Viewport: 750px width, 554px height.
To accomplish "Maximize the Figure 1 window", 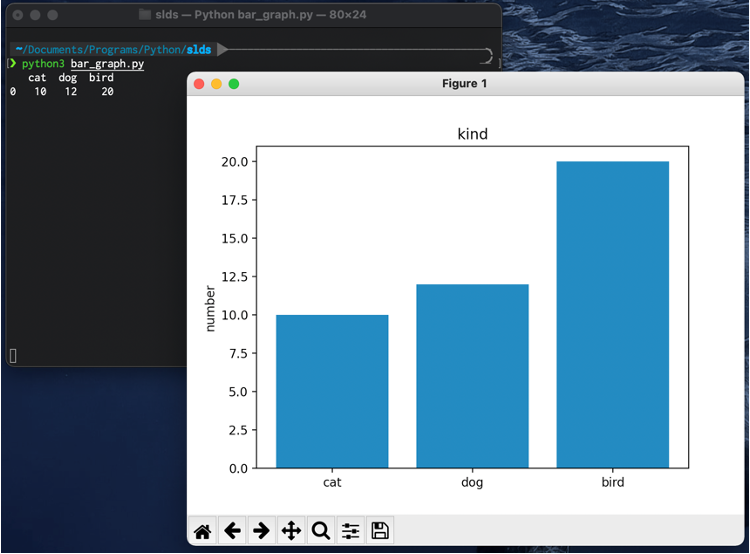I will [234, 84].
